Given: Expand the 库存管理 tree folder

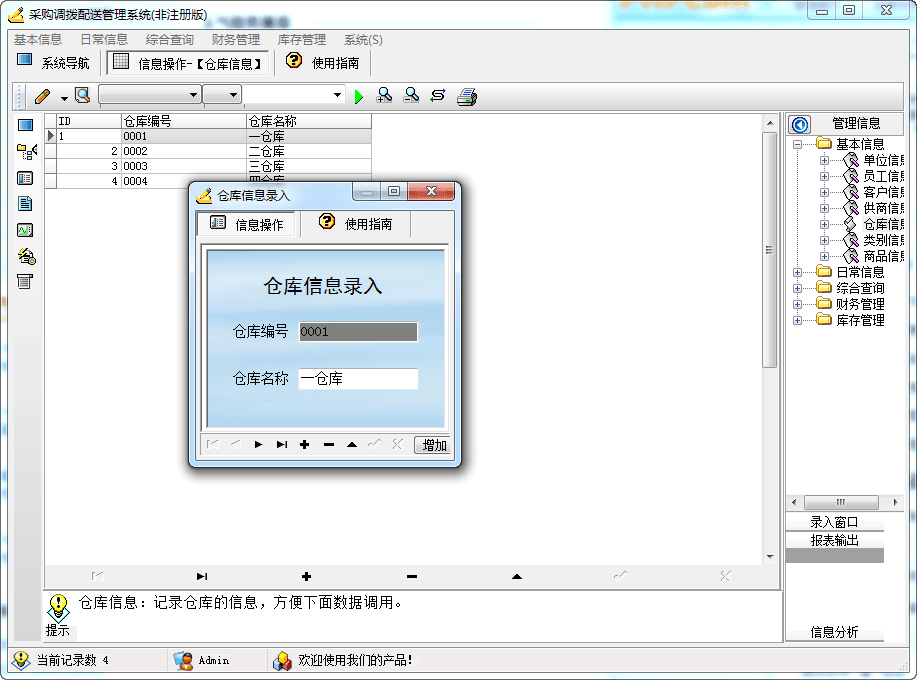Looking at the screenshot, I should point(798,320).
